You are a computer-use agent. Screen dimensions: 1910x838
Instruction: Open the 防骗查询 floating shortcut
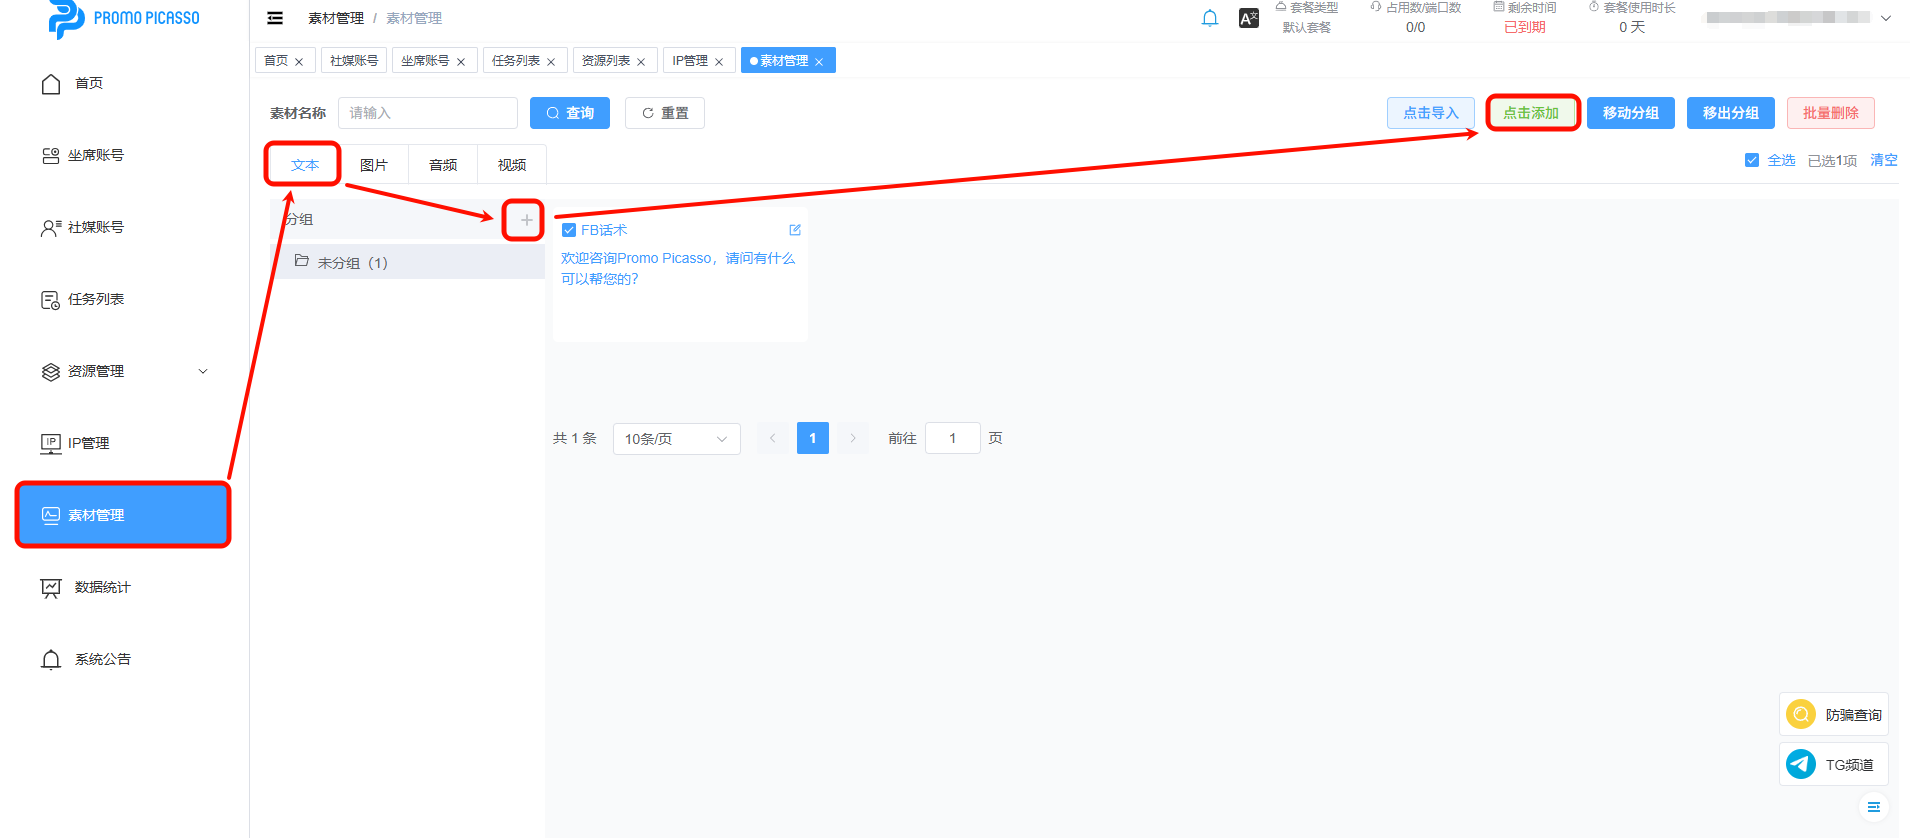1833,714
